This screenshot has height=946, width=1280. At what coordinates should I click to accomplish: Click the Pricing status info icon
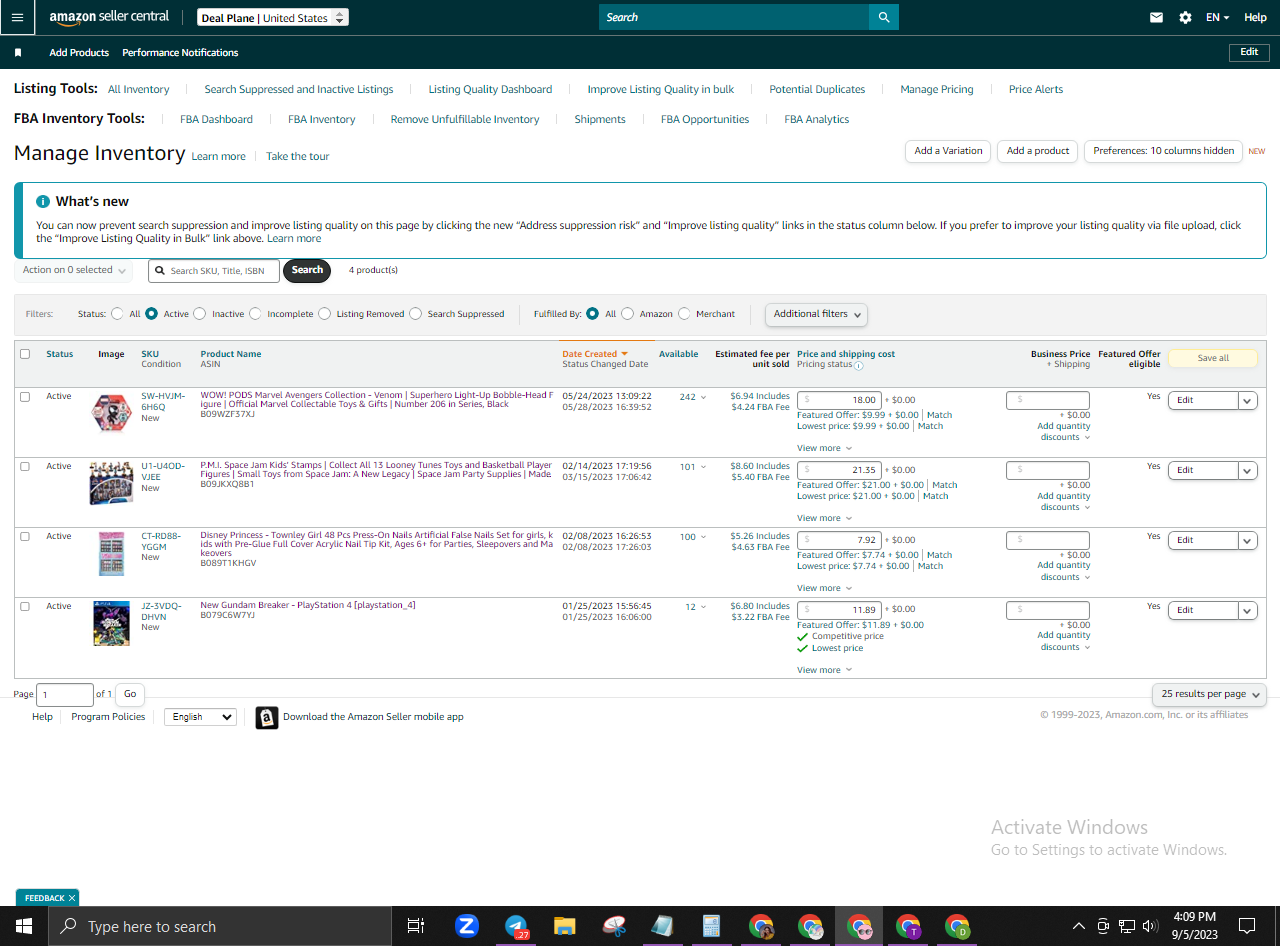(x=859, y=365)
